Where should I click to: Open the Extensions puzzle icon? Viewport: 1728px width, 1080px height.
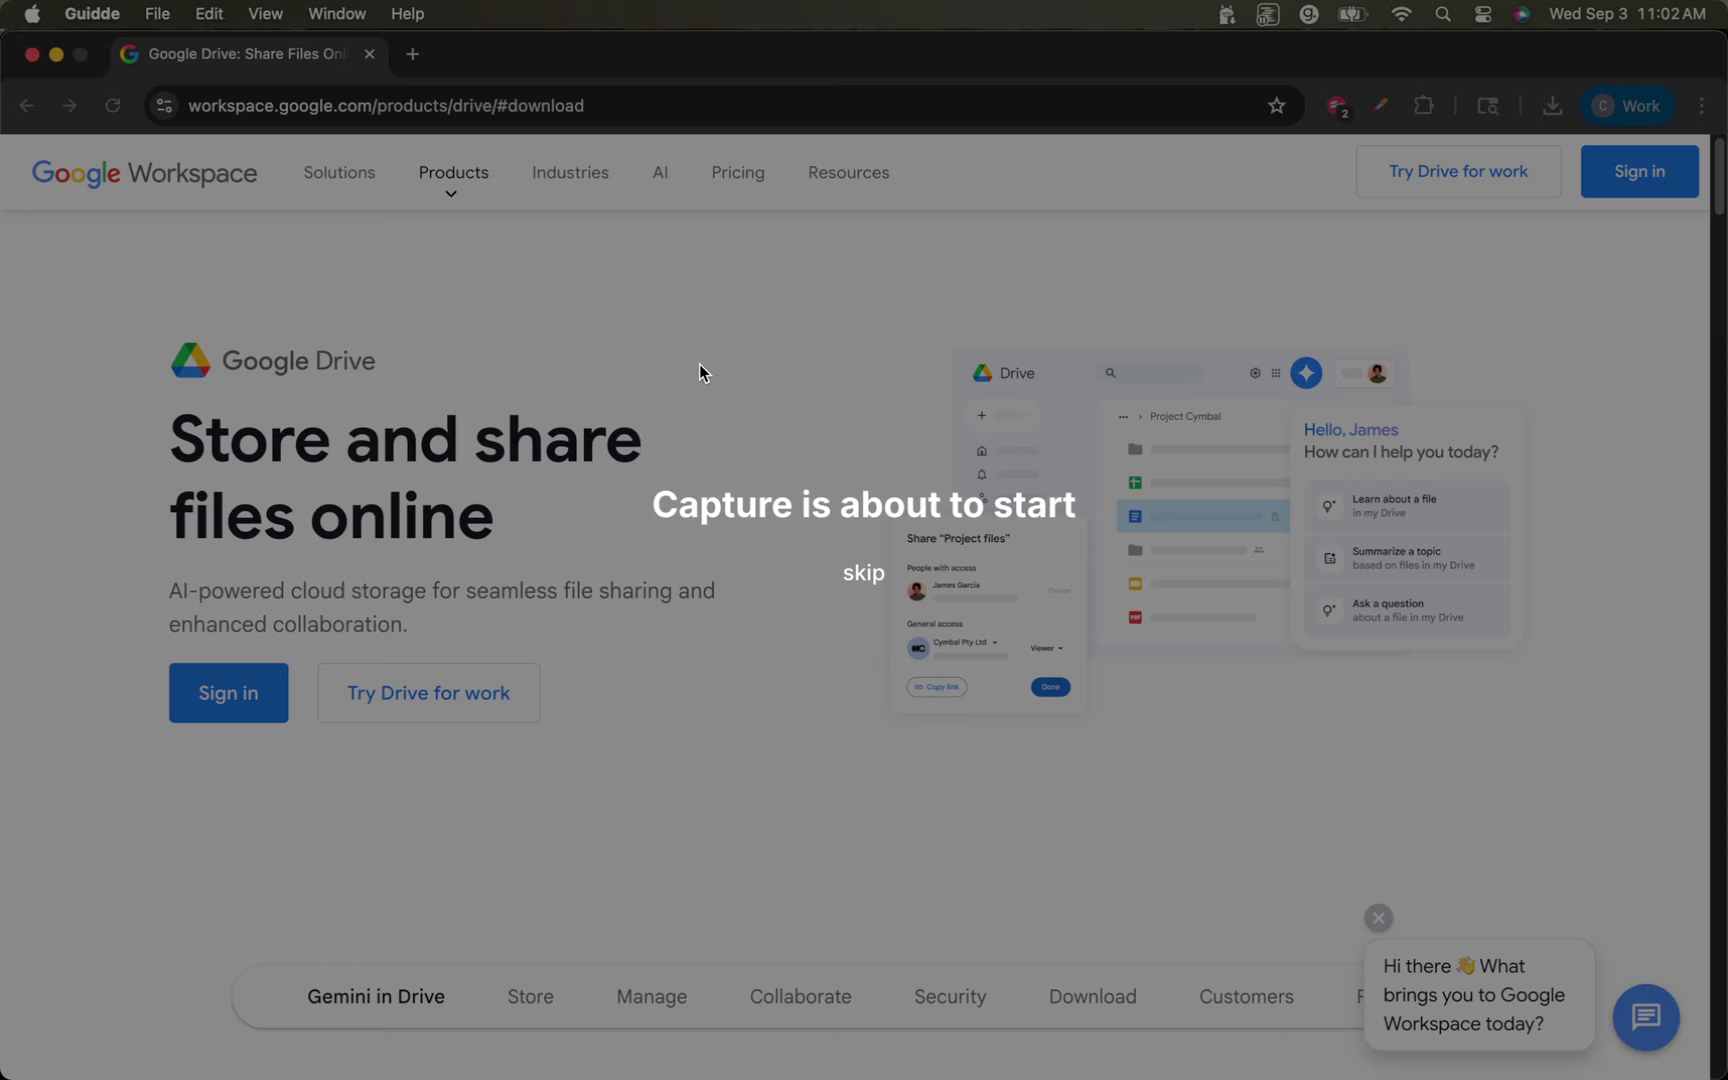(x=1423, y=106)
